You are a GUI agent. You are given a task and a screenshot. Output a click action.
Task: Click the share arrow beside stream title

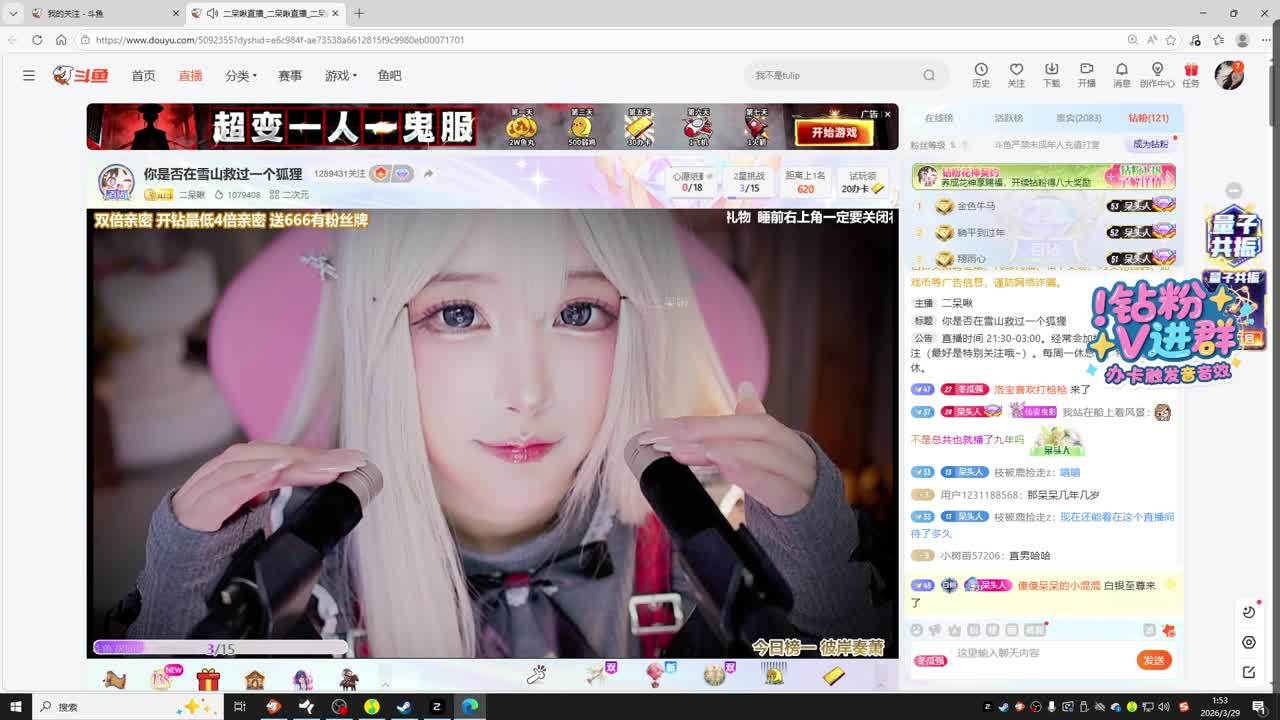(x=428, y=174)
